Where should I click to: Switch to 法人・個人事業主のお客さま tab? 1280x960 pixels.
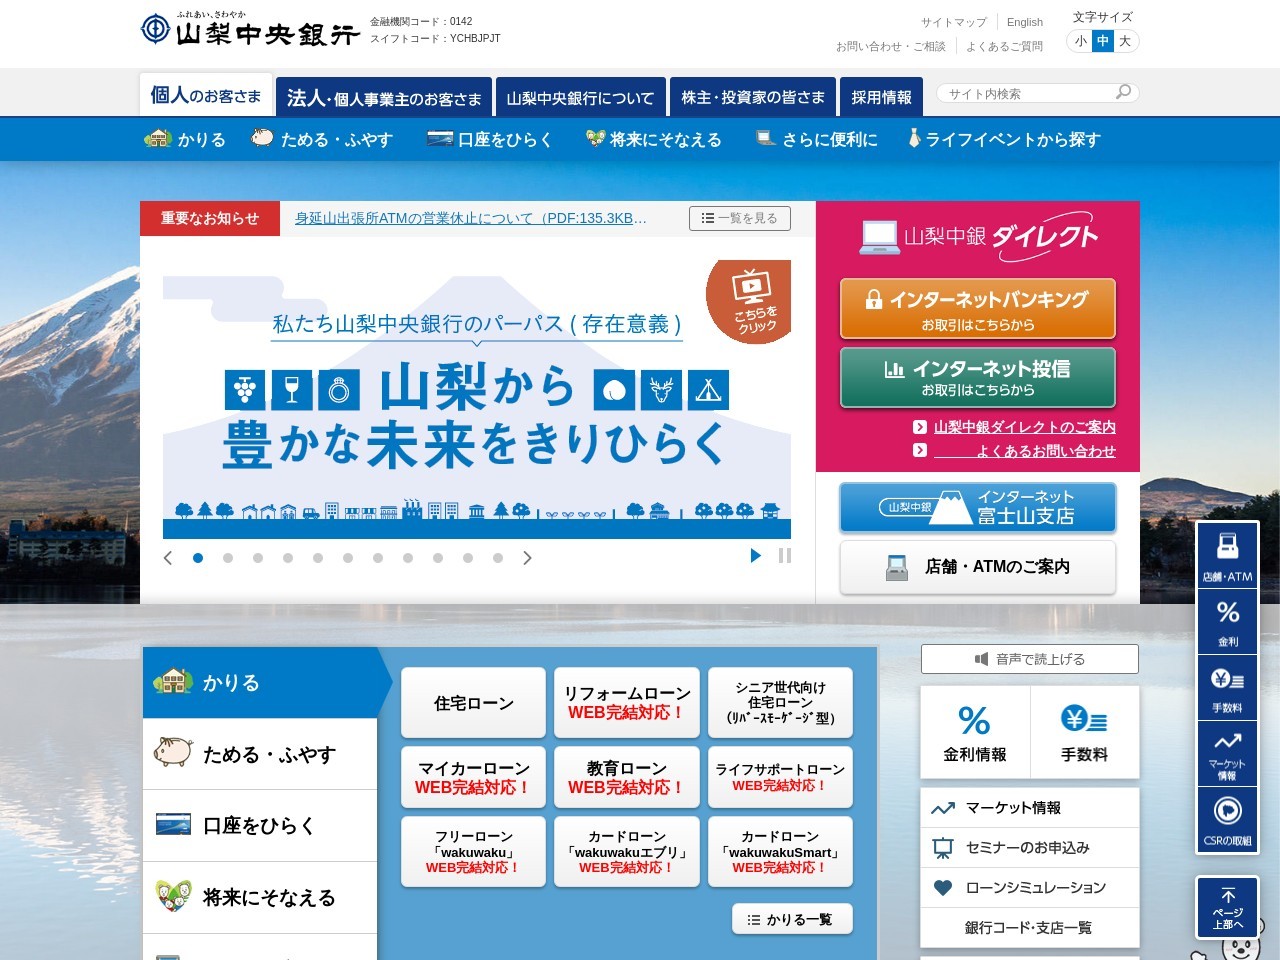click(384, 98)
